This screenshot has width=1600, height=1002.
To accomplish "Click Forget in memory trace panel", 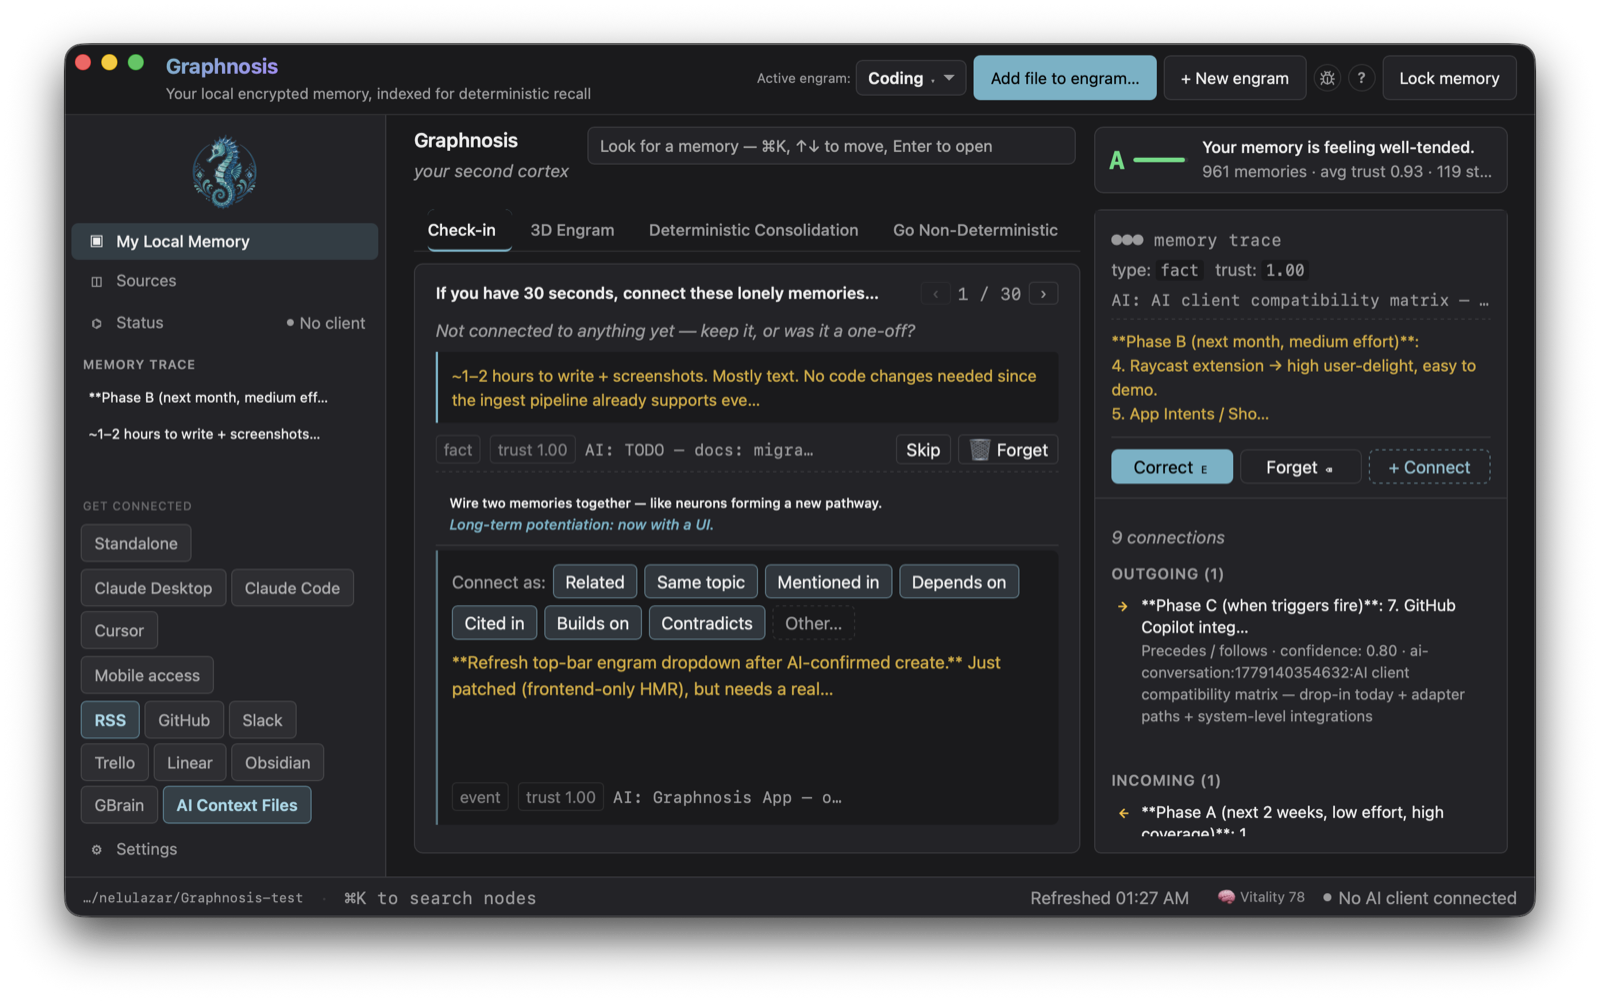I will (1300, 467).
